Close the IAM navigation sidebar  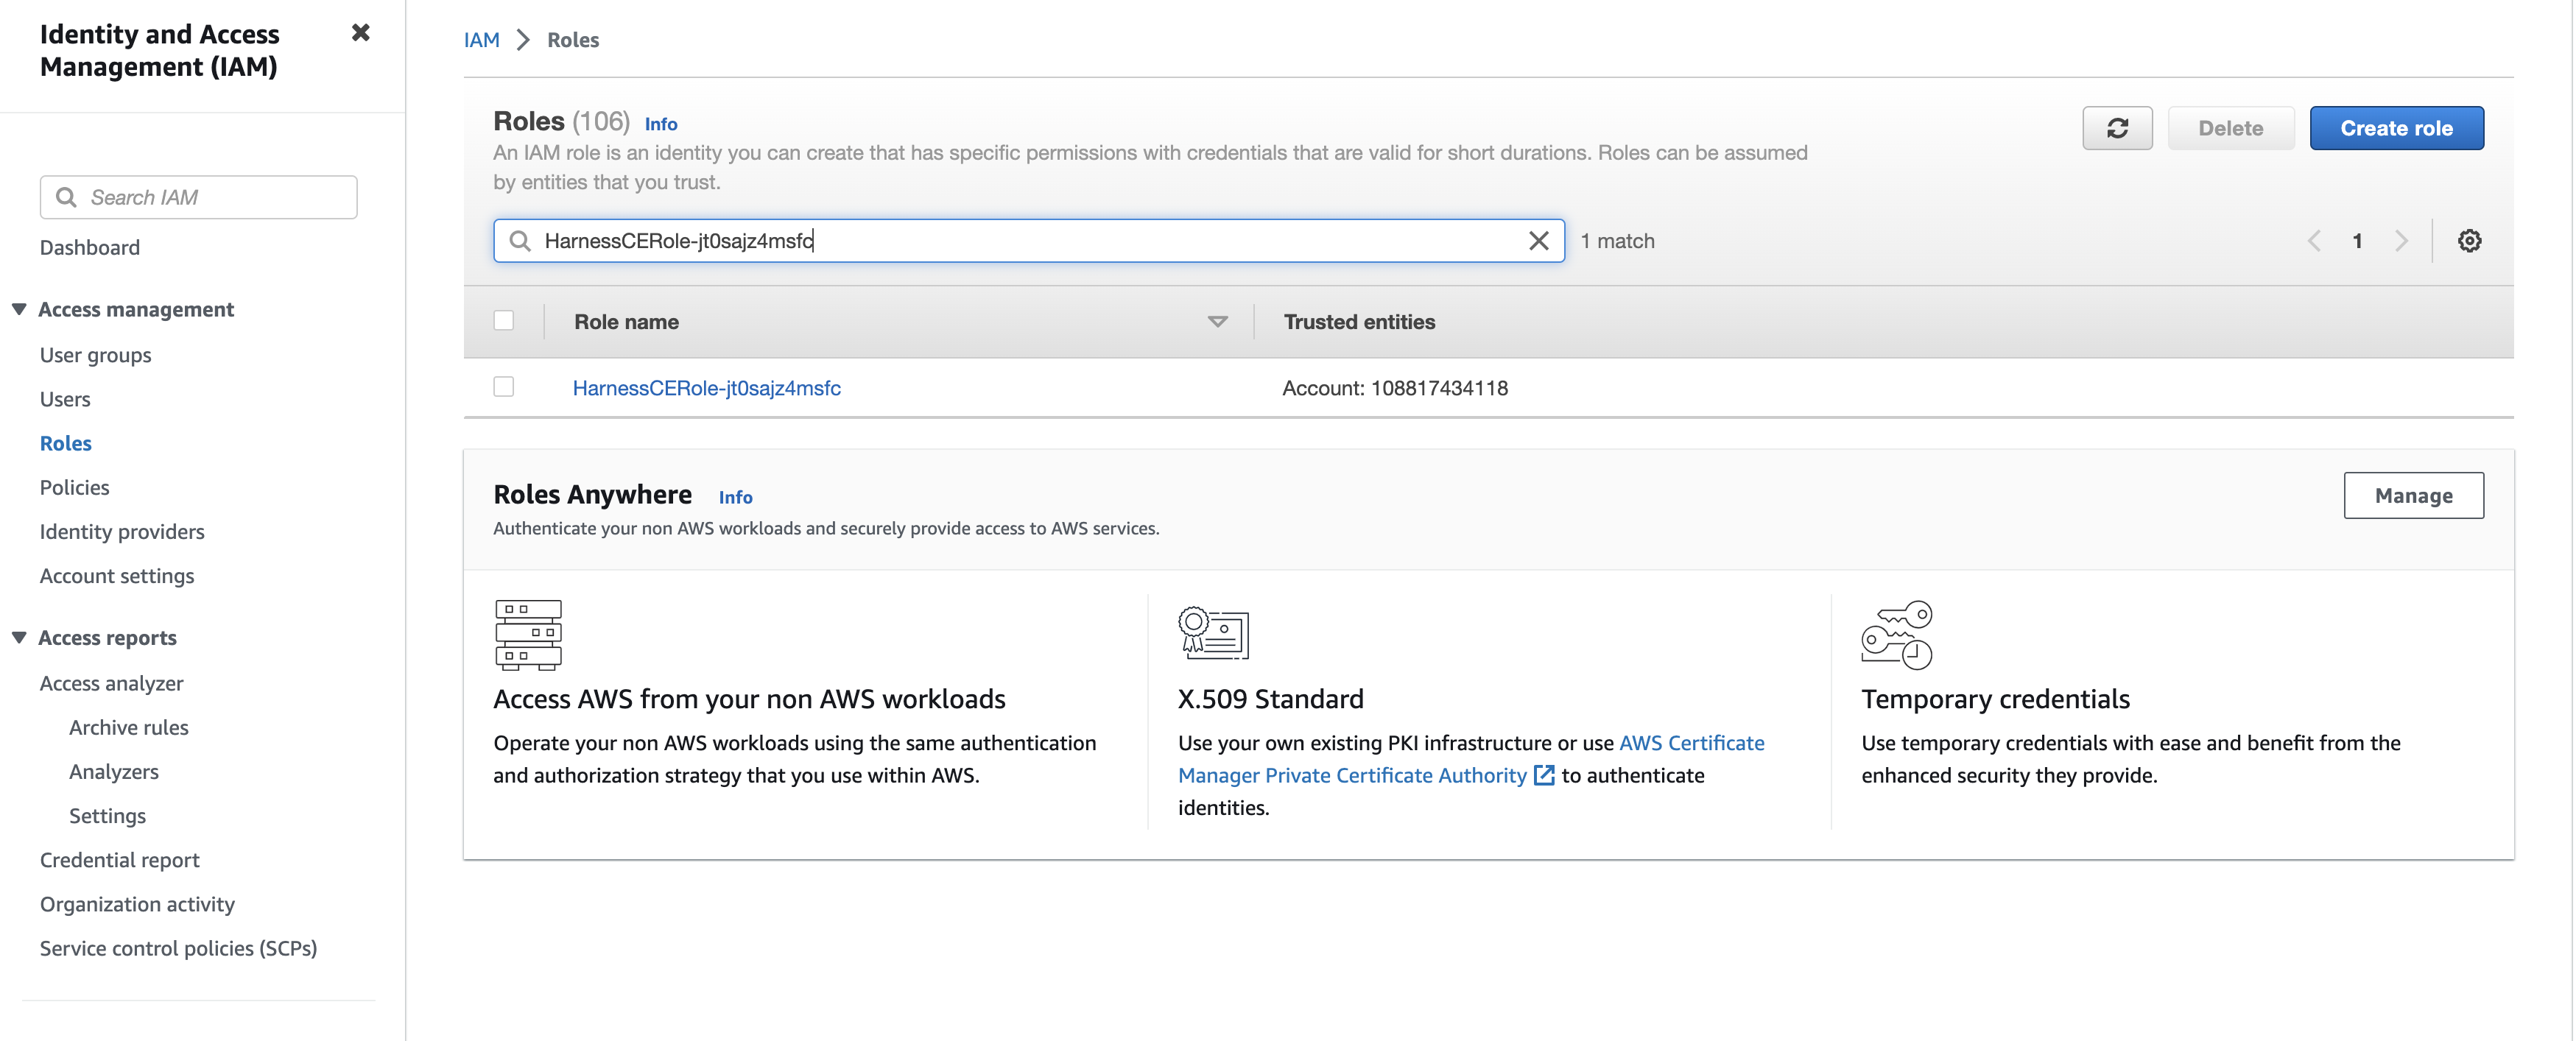(x=361, y=33)
